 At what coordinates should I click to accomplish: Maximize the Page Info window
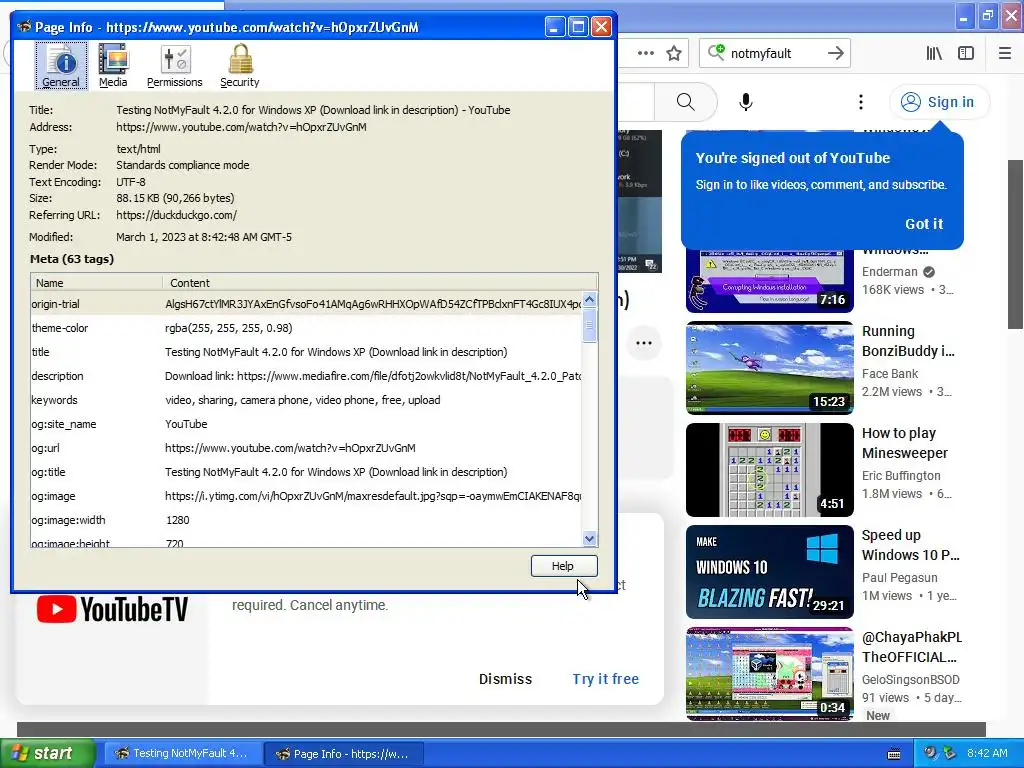pyautogui.click(x=578, y=27)
